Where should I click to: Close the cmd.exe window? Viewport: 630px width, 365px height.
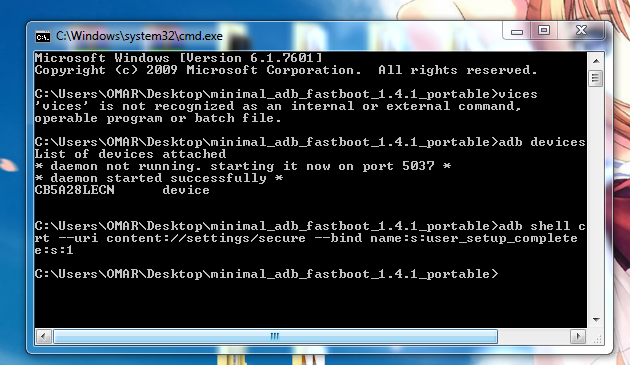(x=581, y=31)
